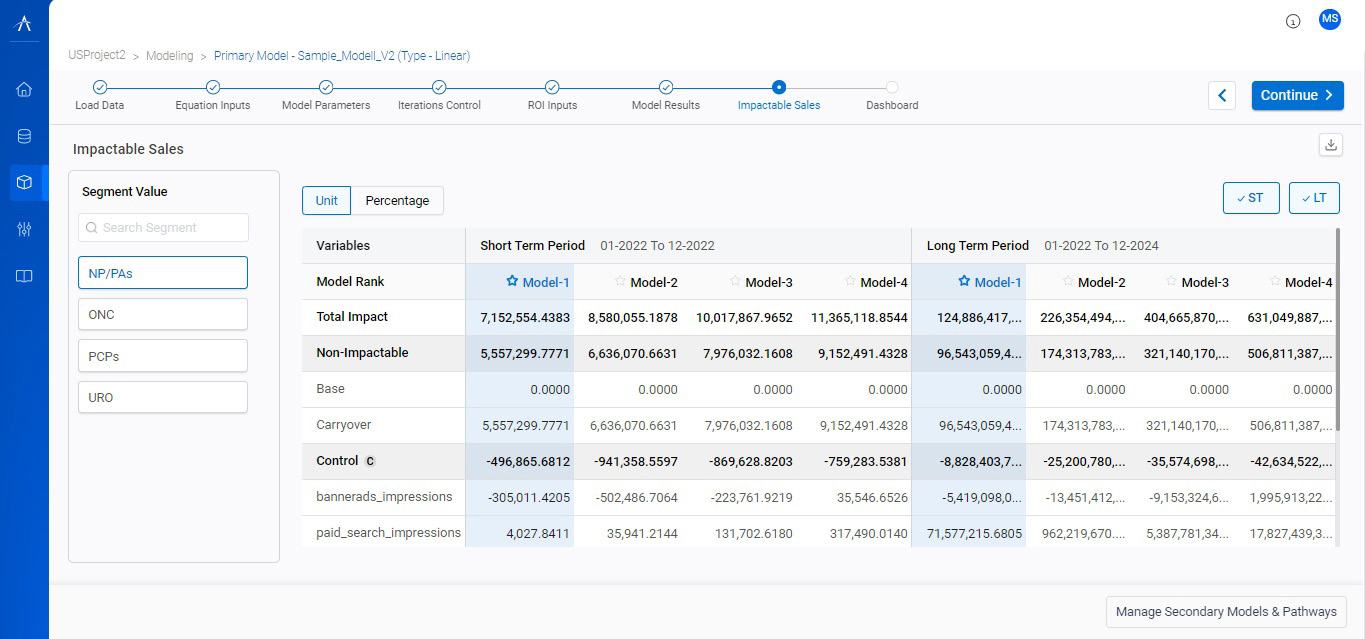This screenshot has width=1365, height=639.
Task: Switch to Percentage view
Action: pyautogui.click(x=397, y=200)
